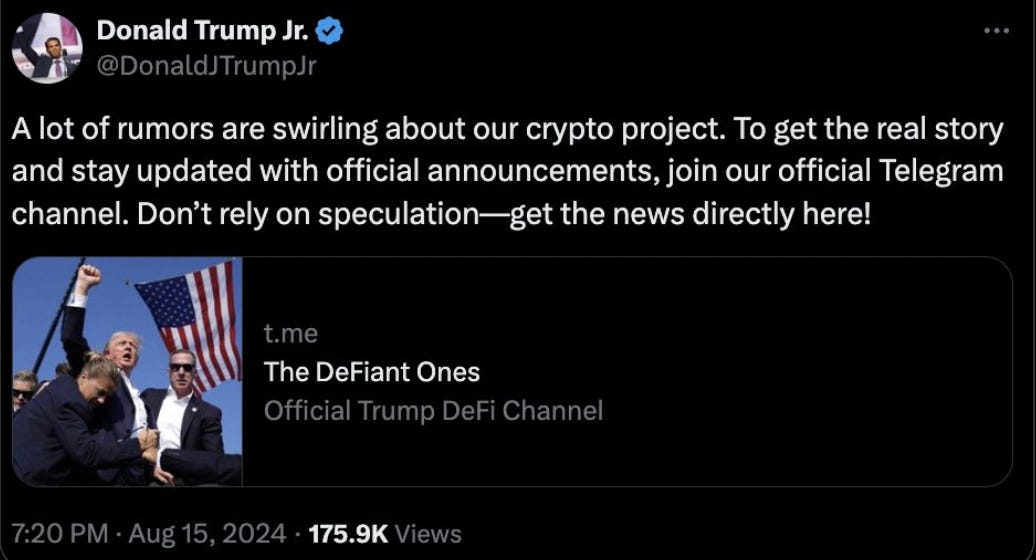Screen dimensions: 1036x560
Task: Click the Donald Trump Jr. display name
Action: tap(205, 32)
